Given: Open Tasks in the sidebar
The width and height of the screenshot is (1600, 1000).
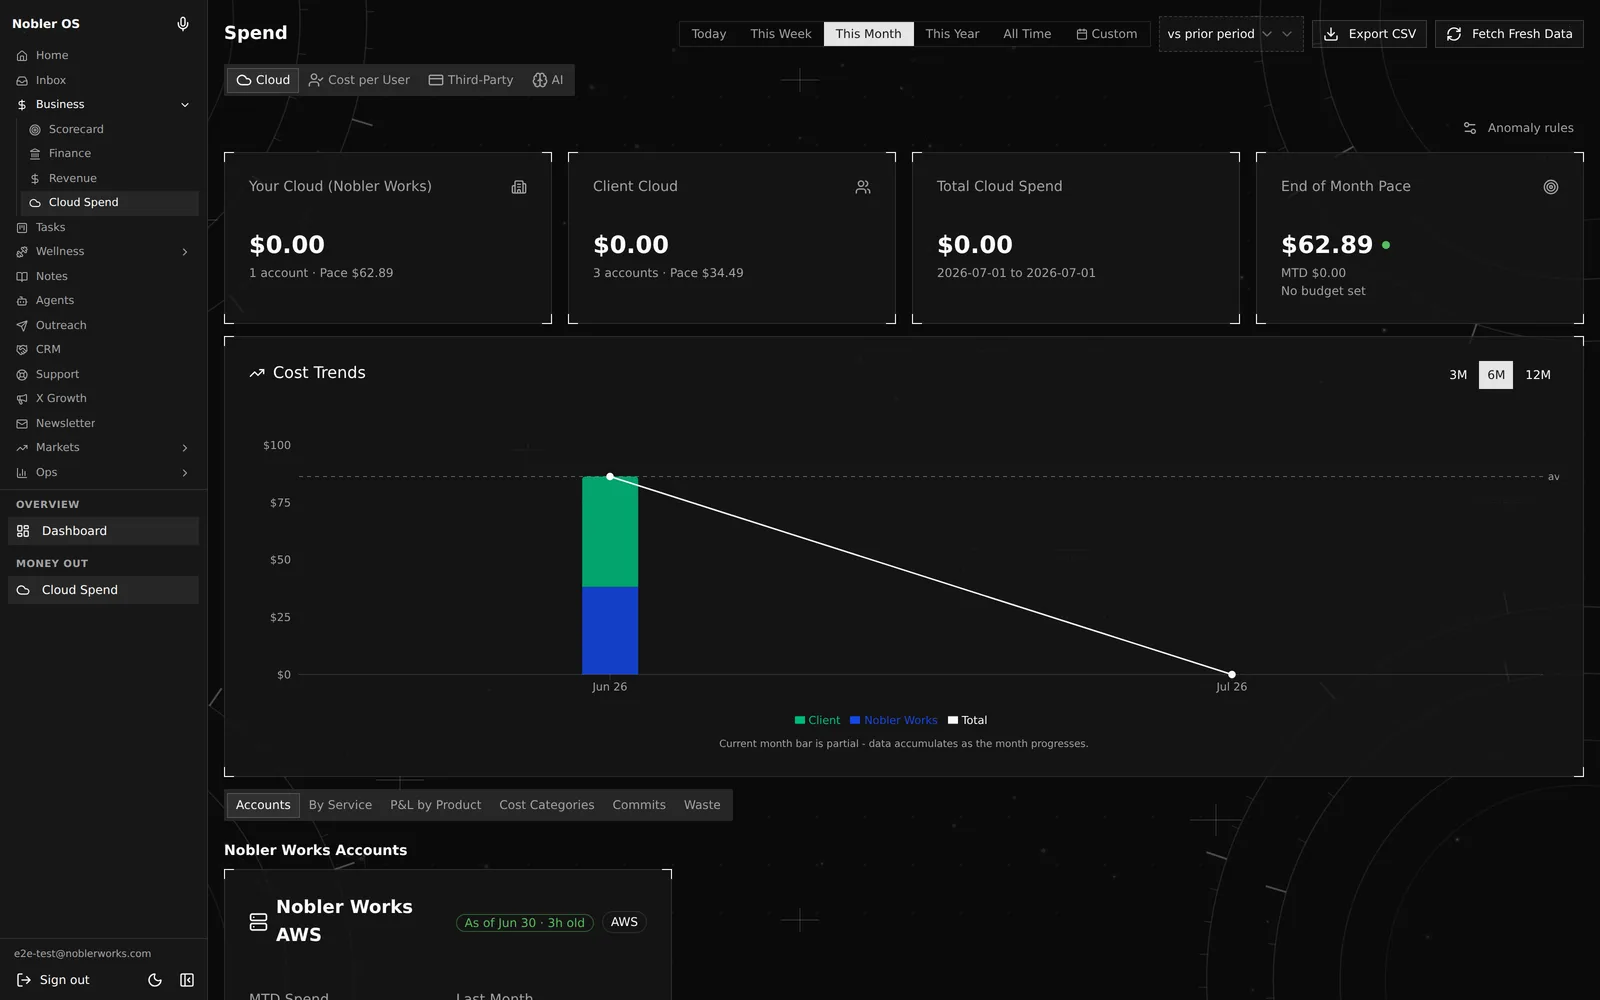Looking at the screenshot, I should coord(103,227).
